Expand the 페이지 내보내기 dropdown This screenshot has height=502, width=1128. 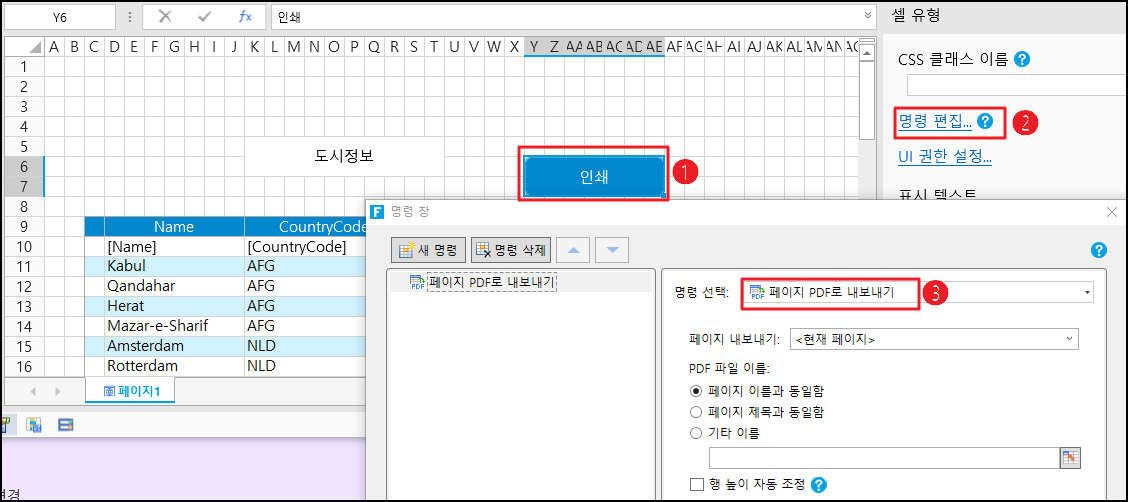(1070, 339)
